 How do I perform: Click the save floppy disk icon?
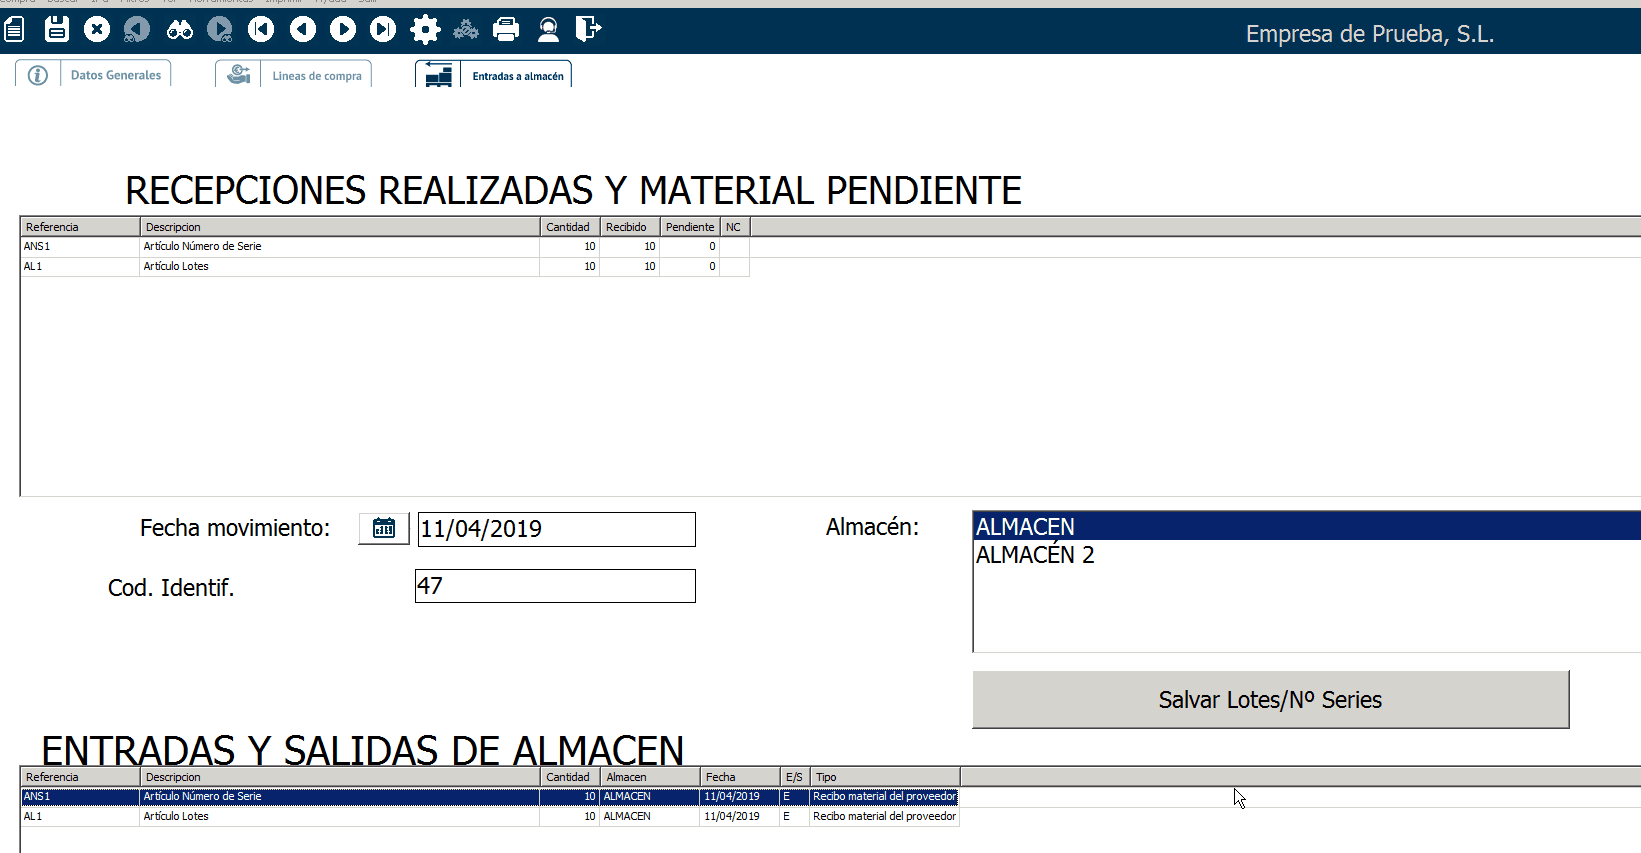[x=57, y=29]
